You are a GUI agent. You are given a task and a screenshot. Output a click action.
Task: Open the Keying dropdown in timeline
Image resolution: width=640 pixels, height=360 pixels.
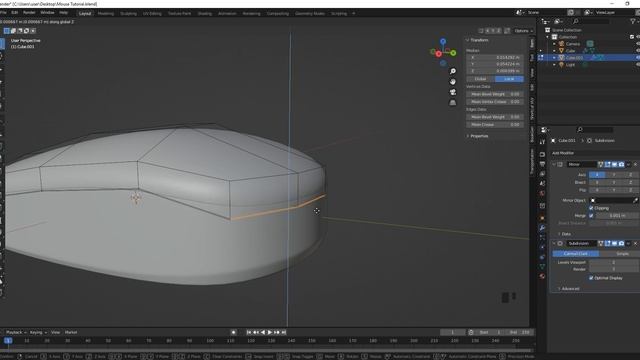pyautogui.click(x=38, y=333)
